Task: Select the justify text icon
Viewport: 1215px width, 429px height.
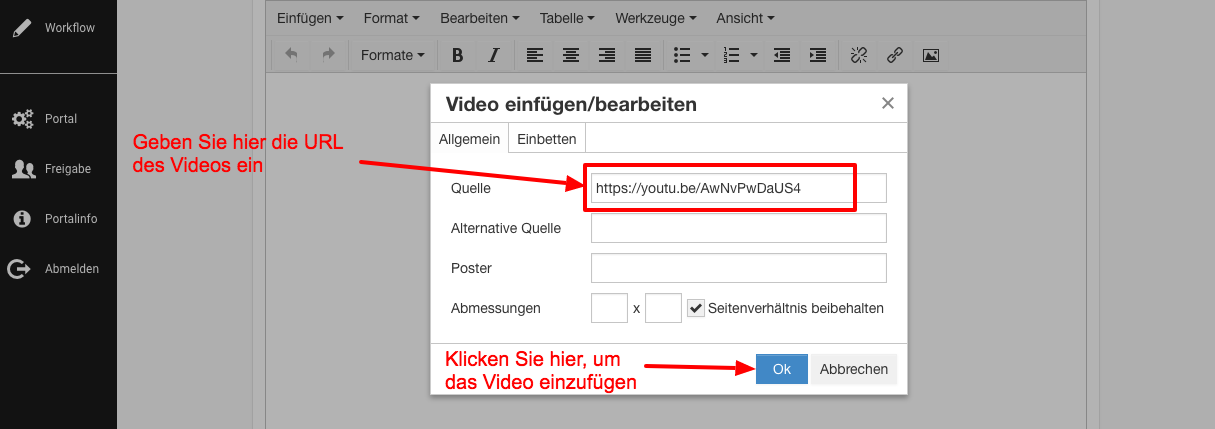Action: point(643,55)
